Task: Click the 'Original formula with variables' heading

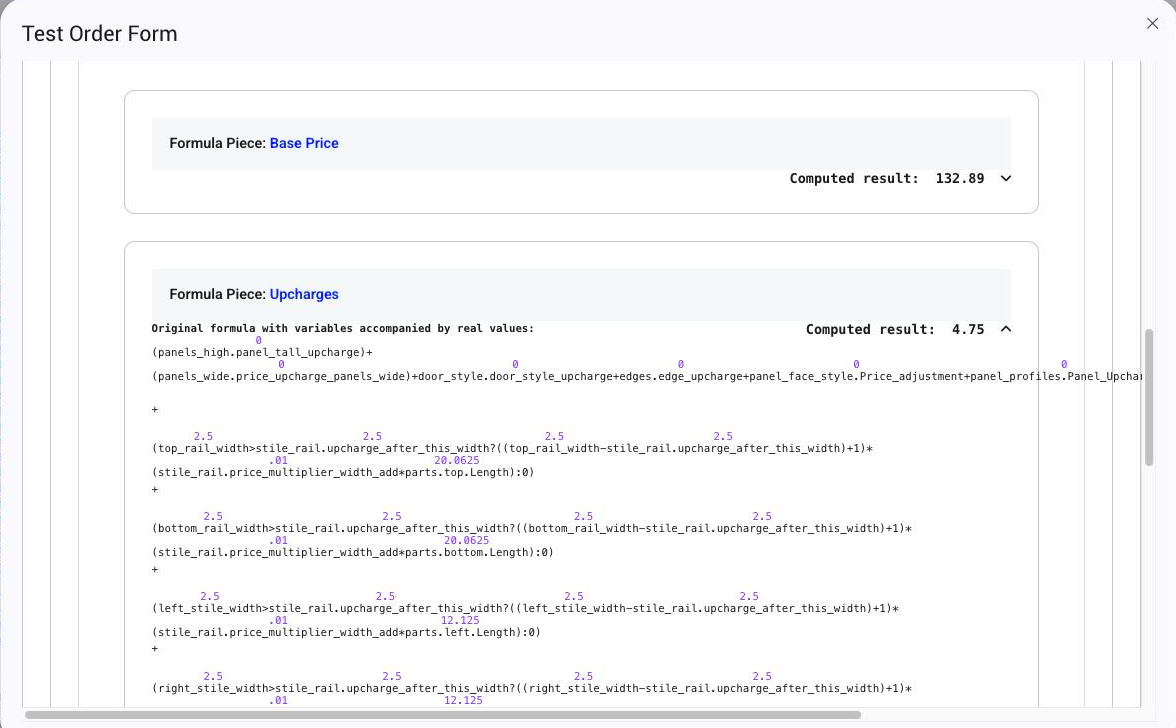Action: (343, 328)
